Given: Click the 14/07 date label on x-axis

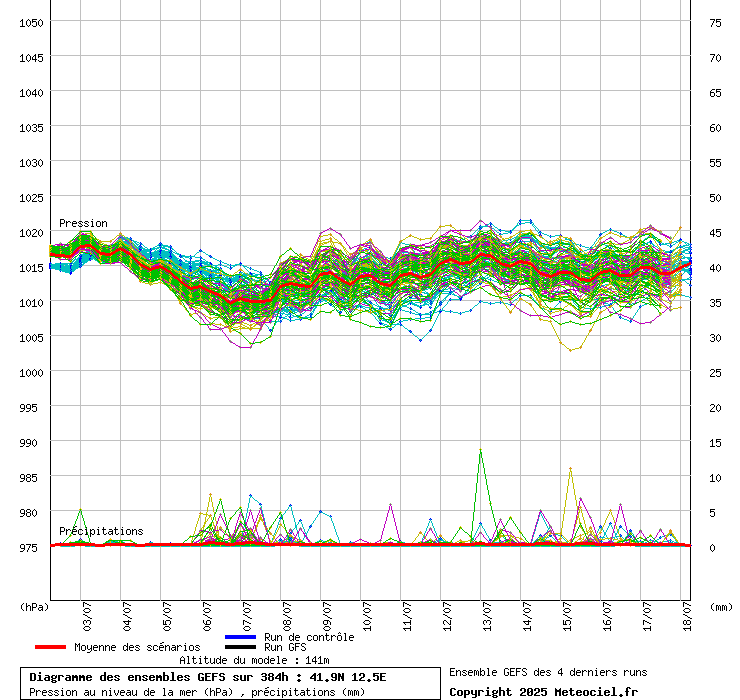Looking at the screenshot, I should [x=528, y=616].
